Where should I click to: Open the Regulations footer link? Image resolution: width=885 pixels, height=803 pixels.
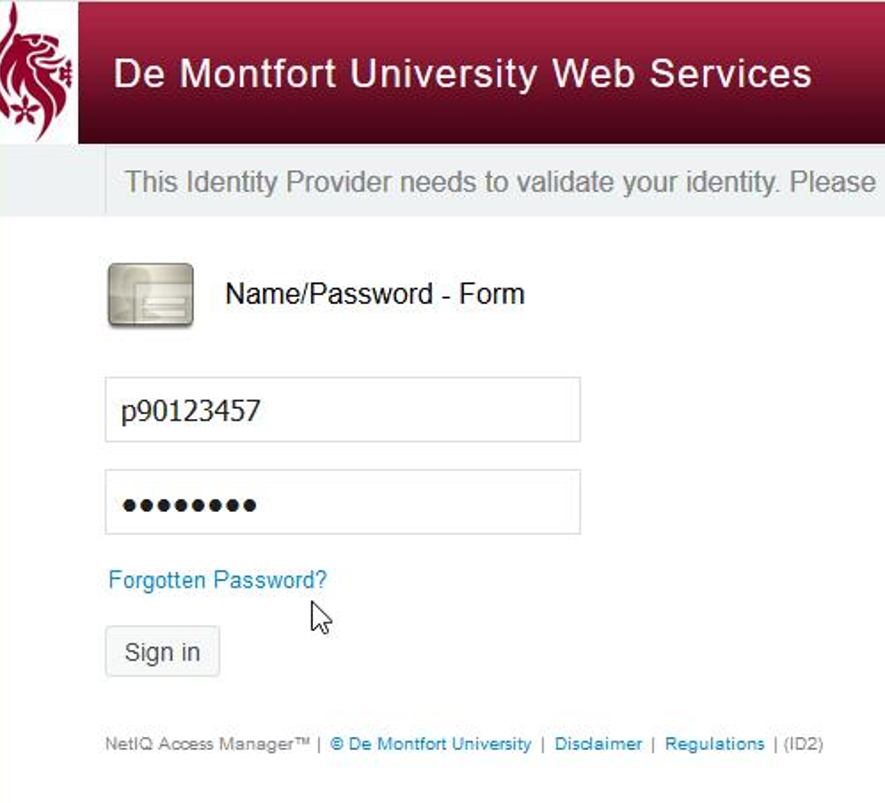click(714, 744)
